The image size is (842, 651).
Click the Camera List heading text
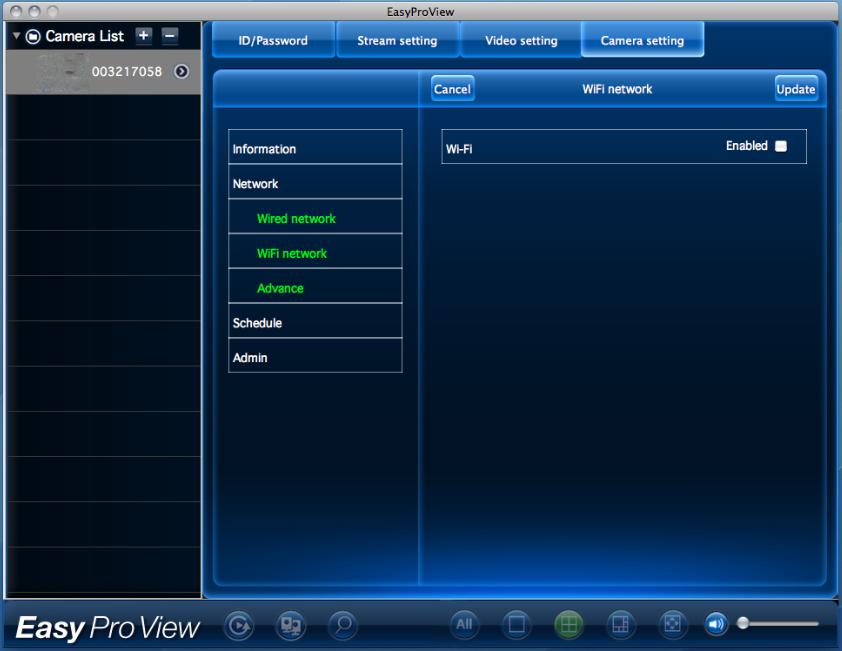(84, 36)
